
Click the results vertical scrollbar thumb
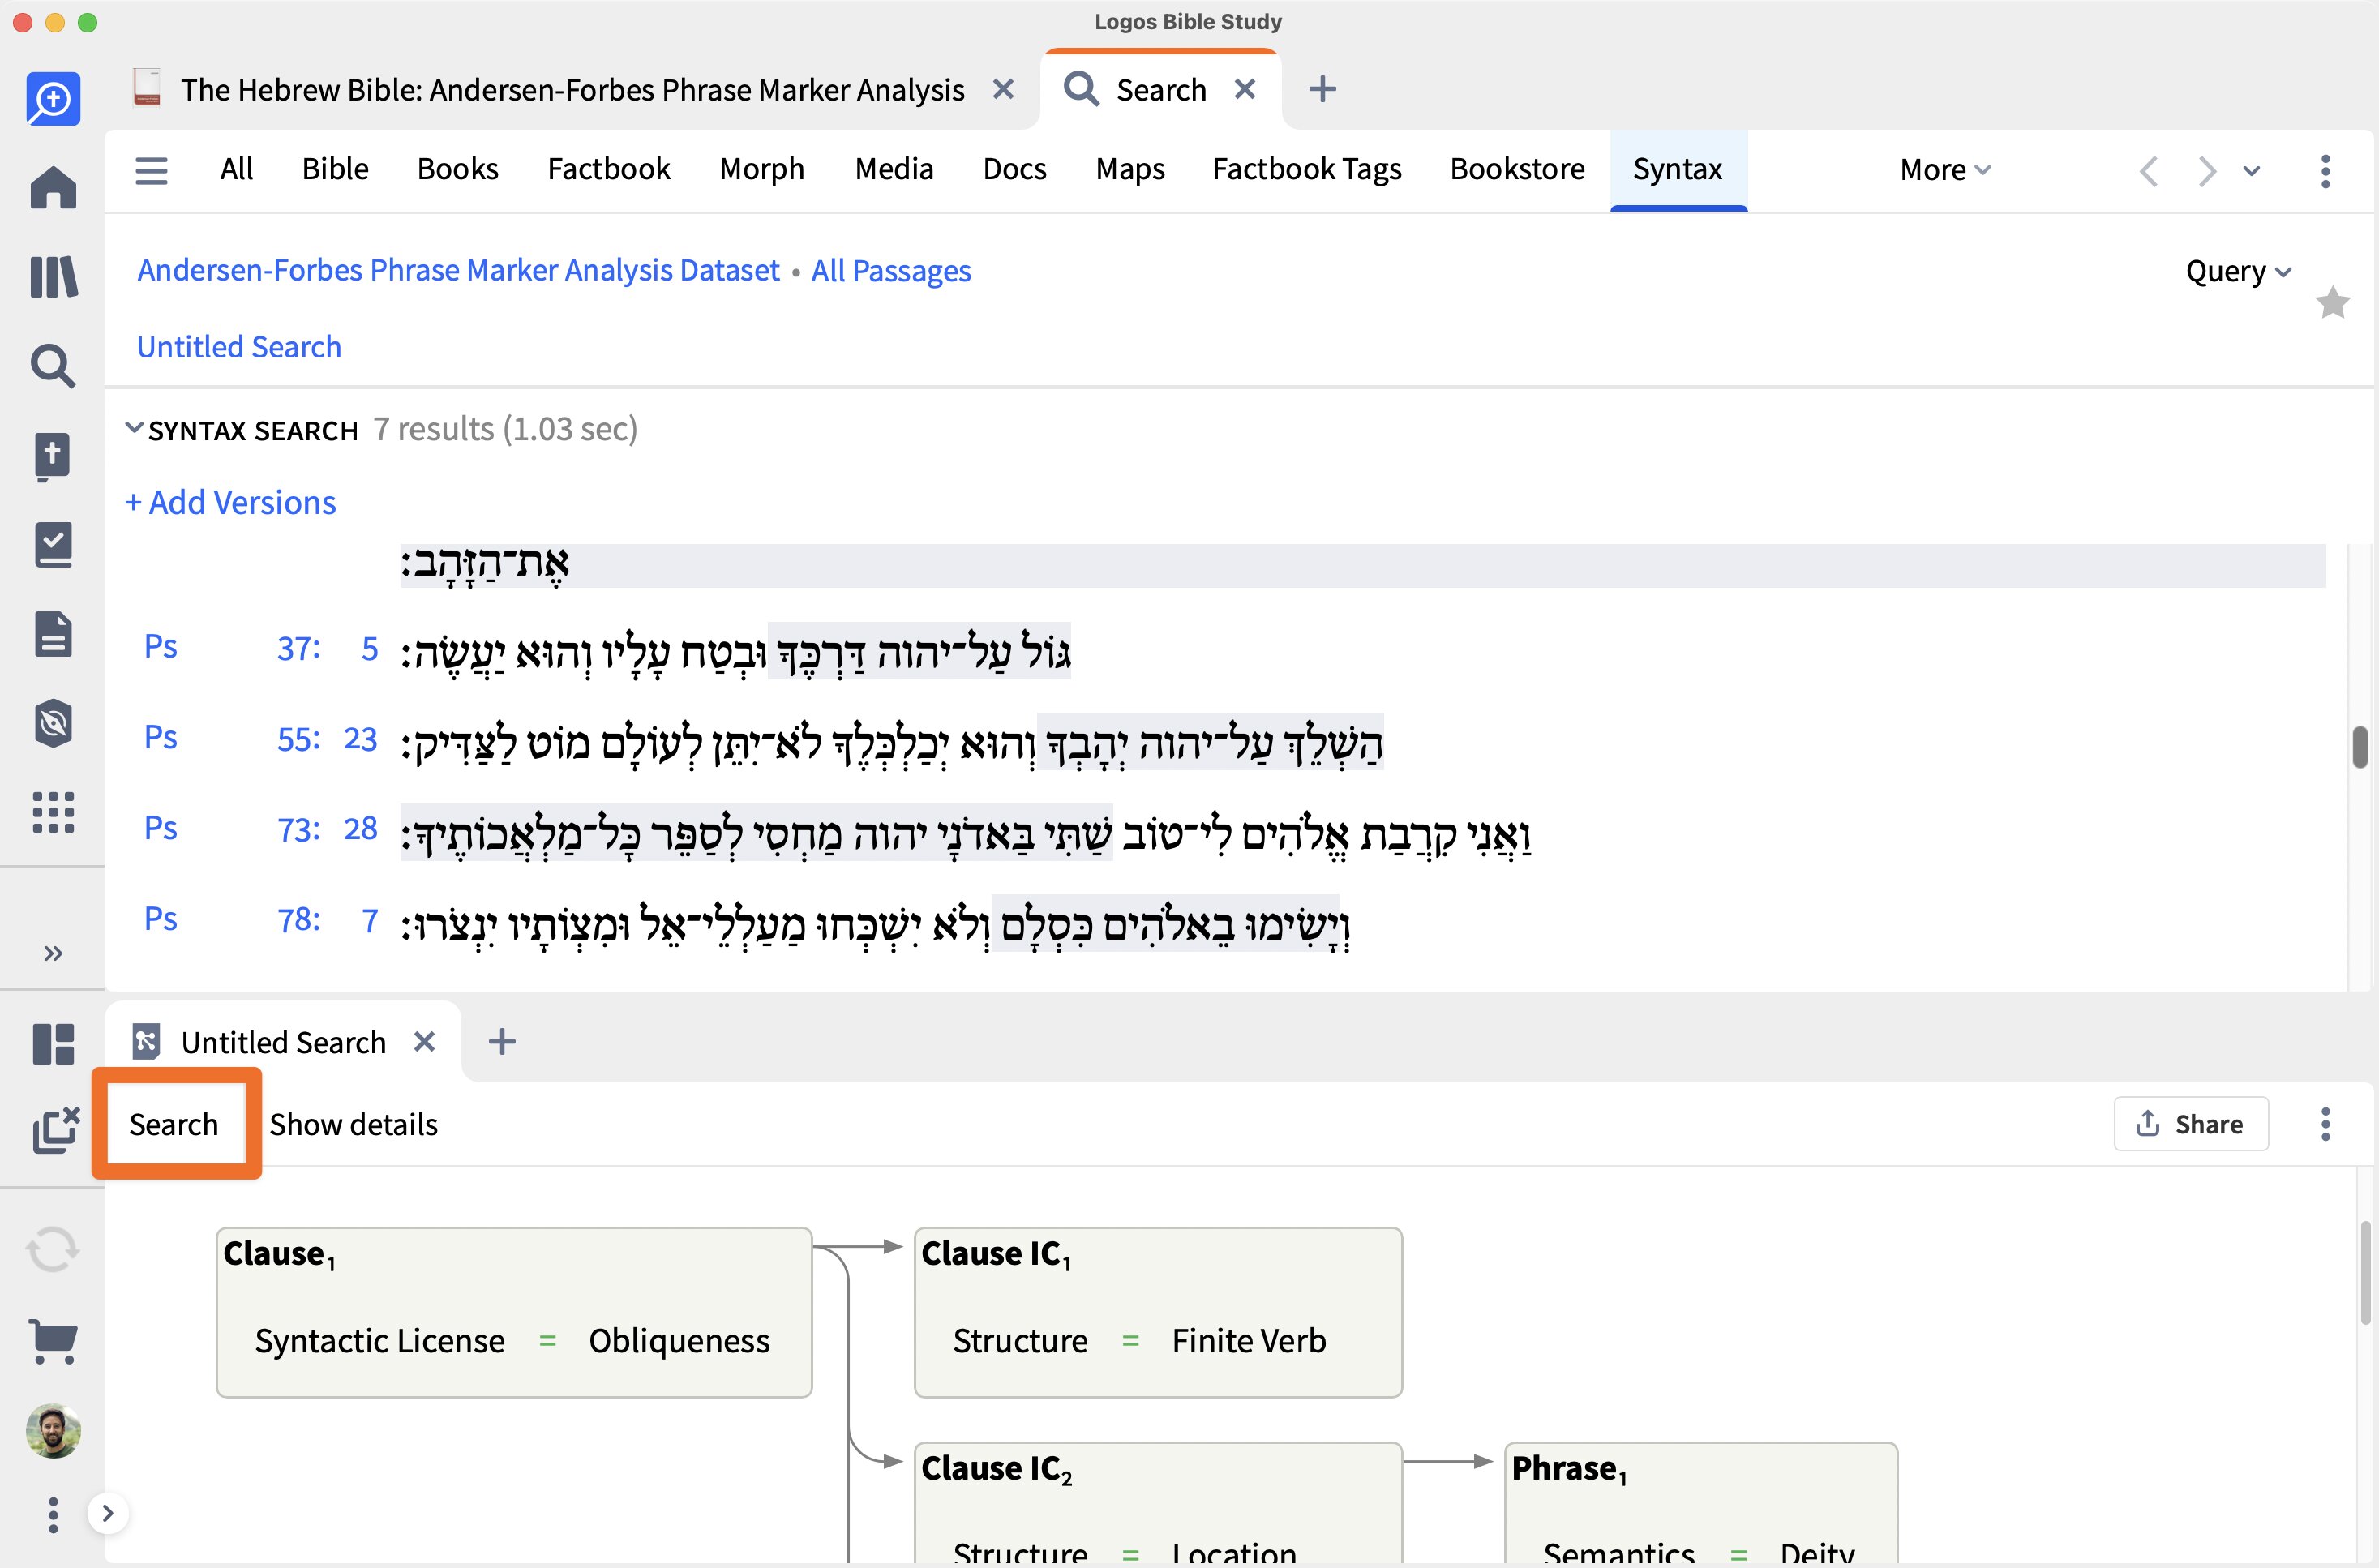pos(2359,747)
